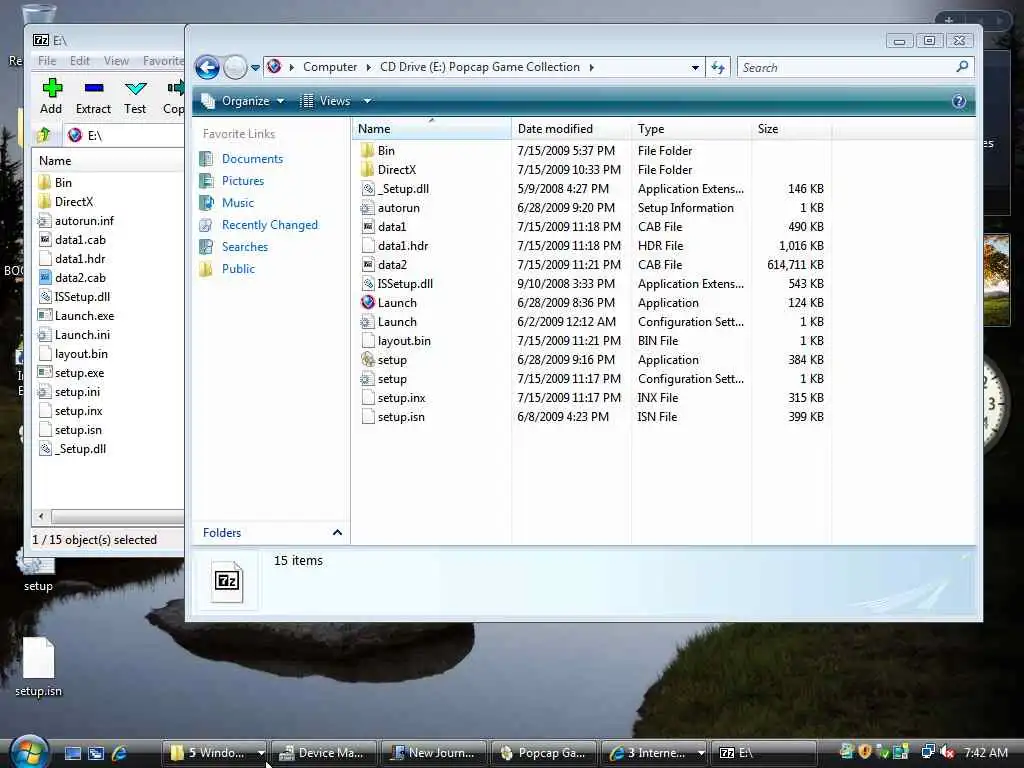Screen dimensions: 1024x768
Task: Click the setup.isn desktop icon
Action: tap(39, 667)
